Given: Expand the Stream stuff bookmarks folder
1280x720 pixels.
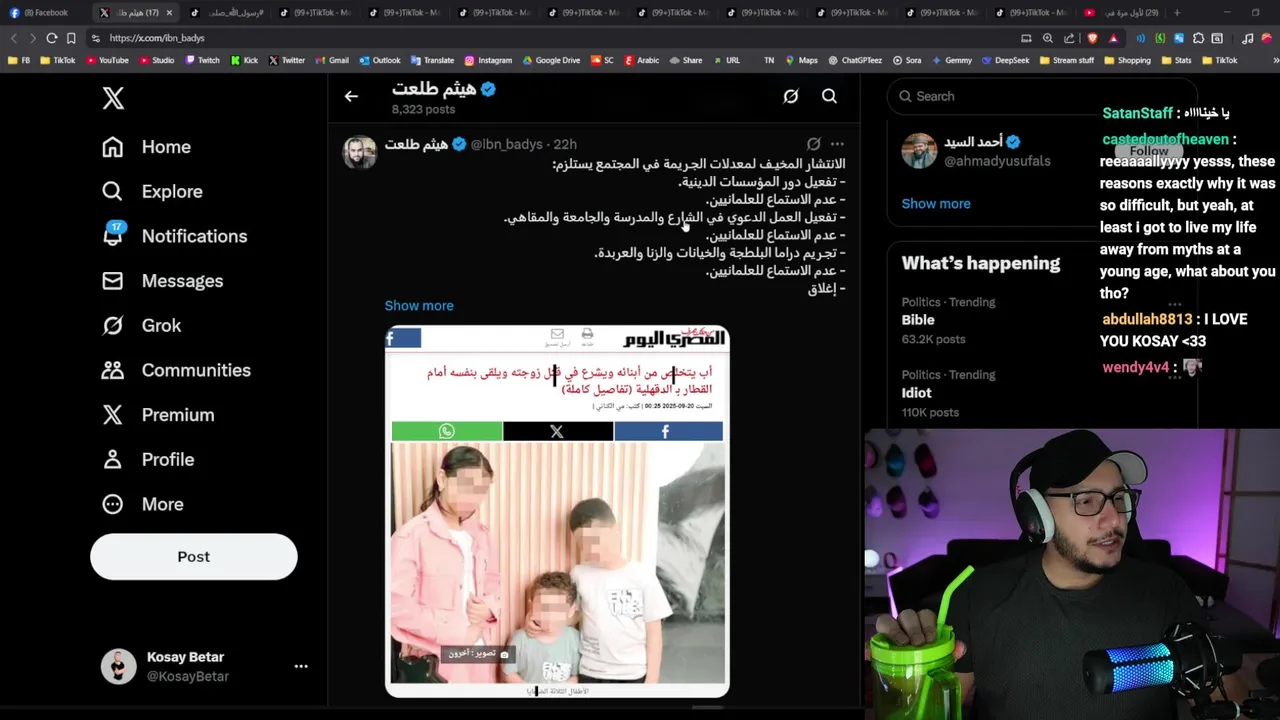Looking at the screenshot, I should click(1067, 60).
